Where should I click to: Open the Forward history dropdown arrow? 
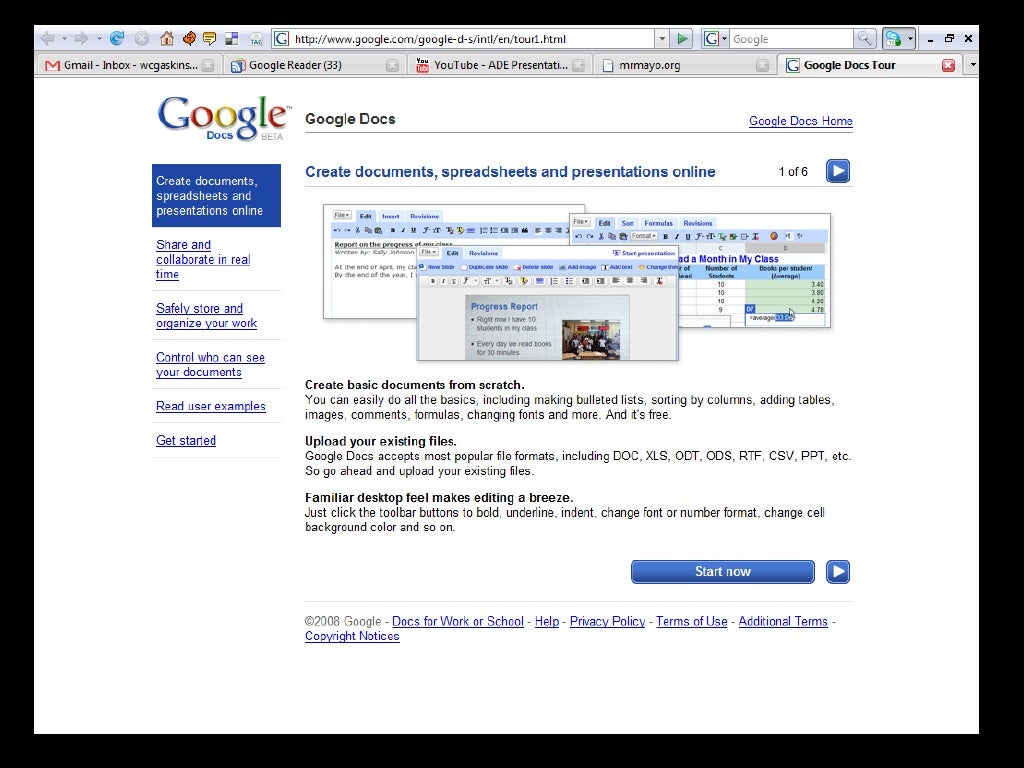[99, 39]
